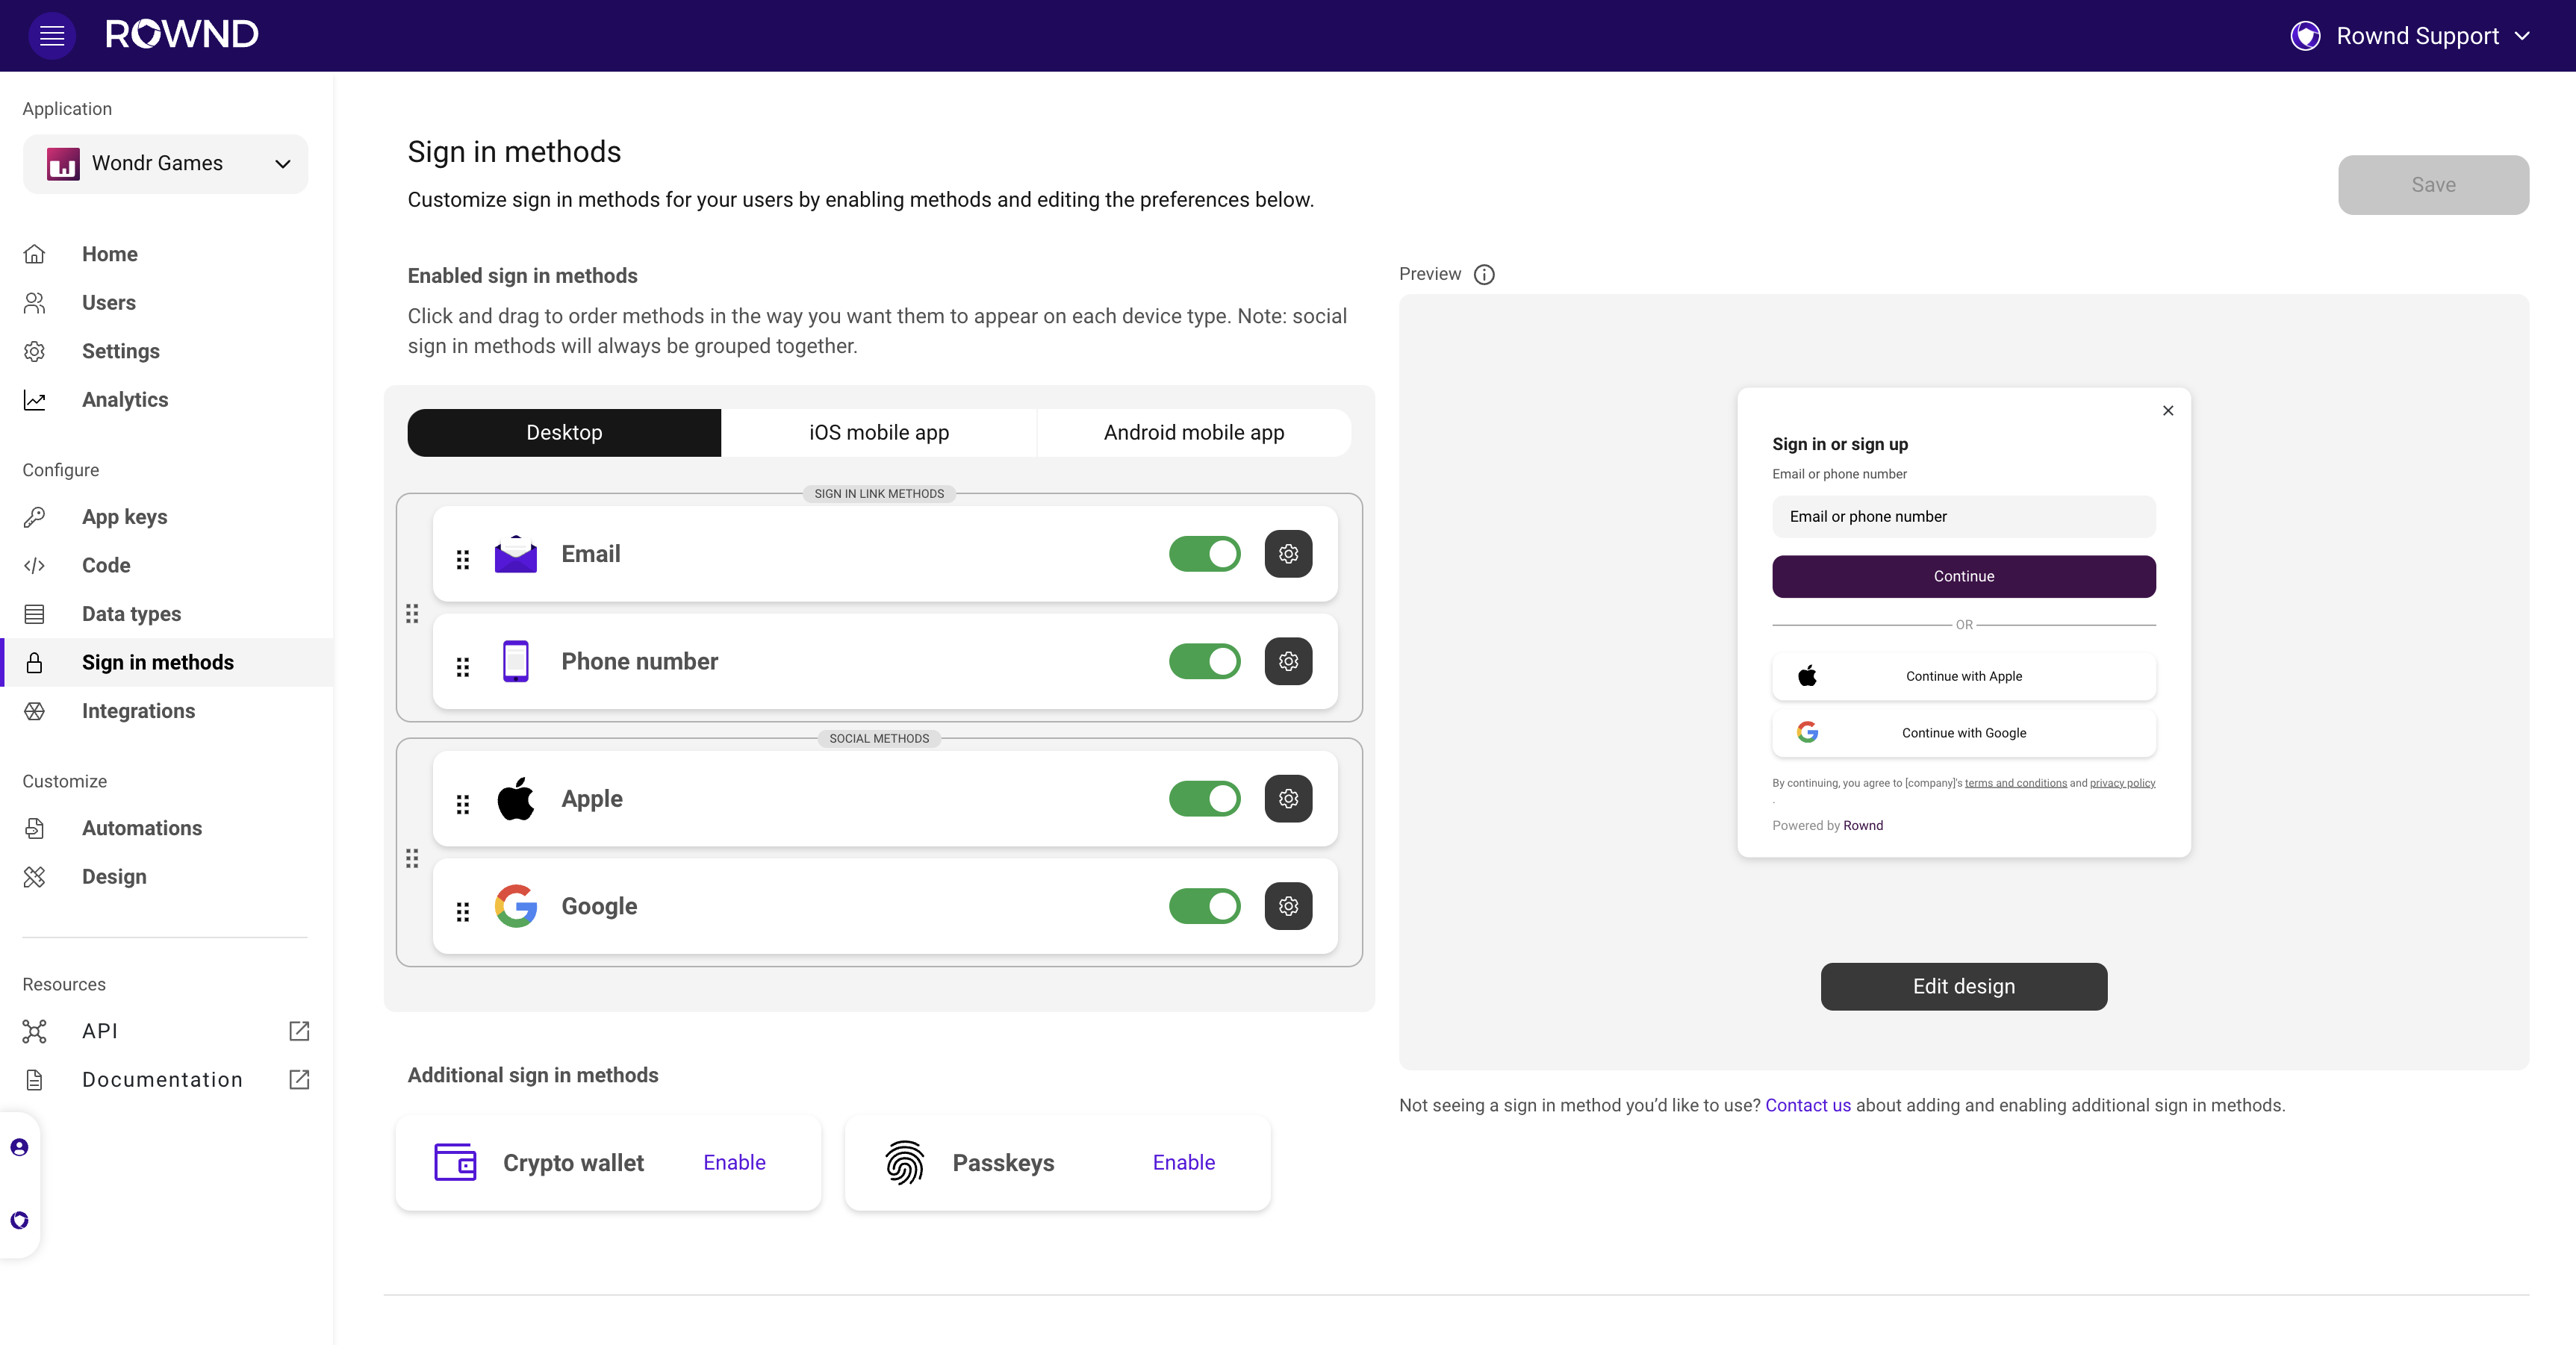This screenshot has height=1345, width=2576.
Task: Toggle off Email sign in method
Action: click(x=1204, y=554)
